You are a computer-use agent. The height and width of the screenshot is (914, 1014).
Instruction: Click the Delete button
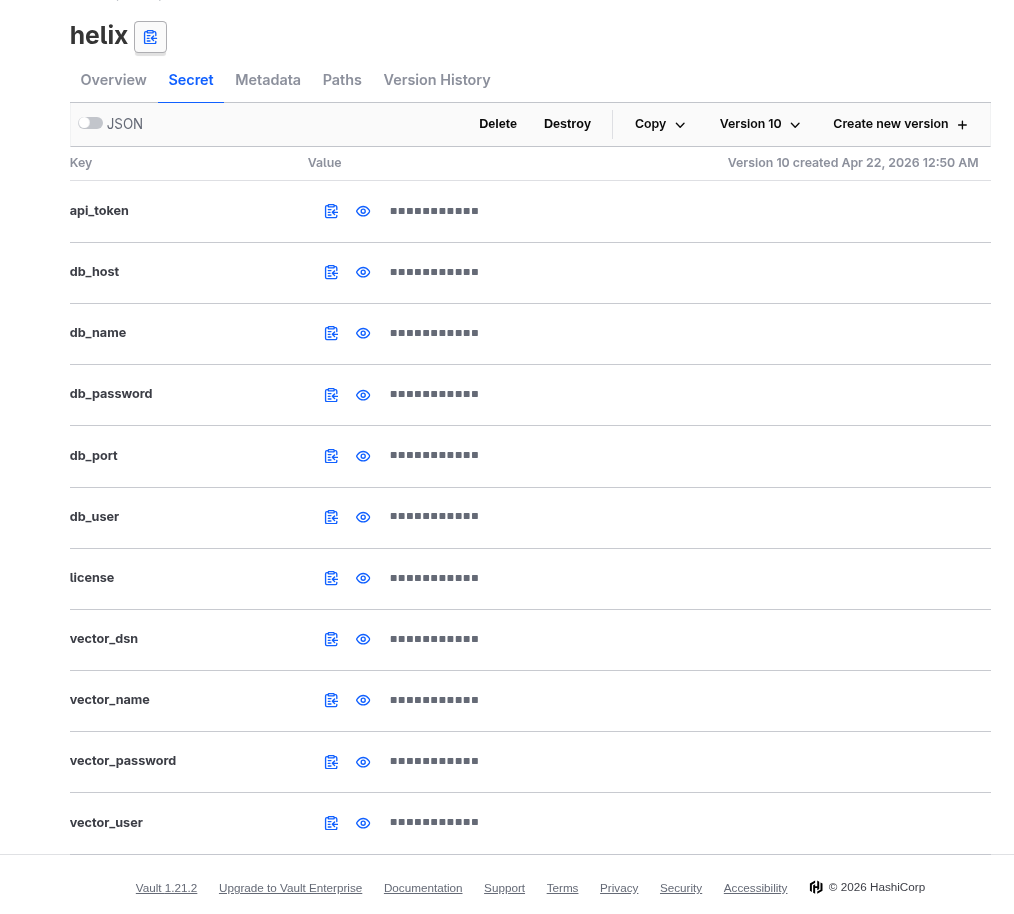[498, 124]
